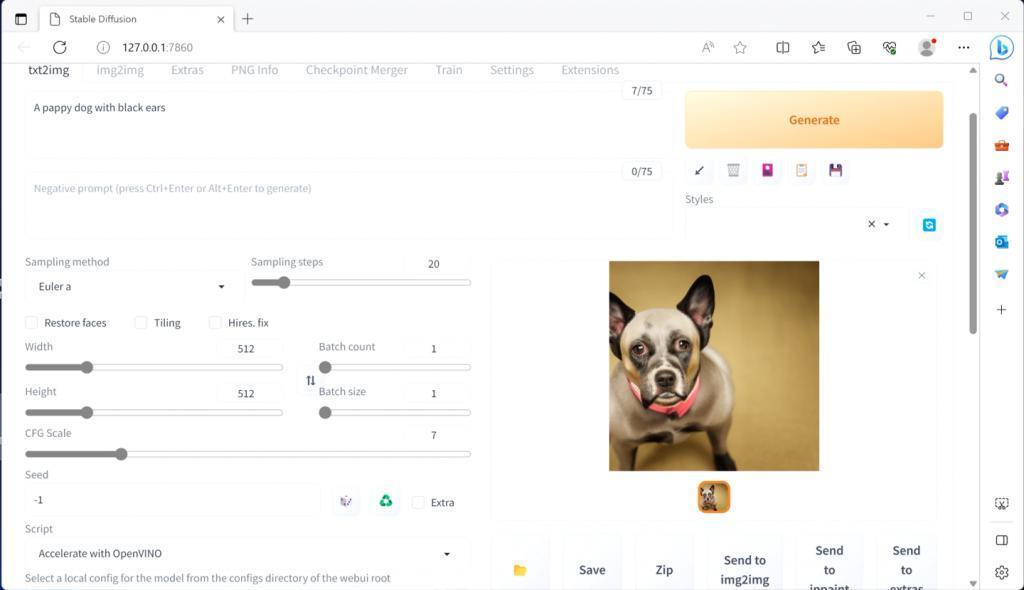
Task: Toggle the Tiling checkbox
Action: coord(141,323)
